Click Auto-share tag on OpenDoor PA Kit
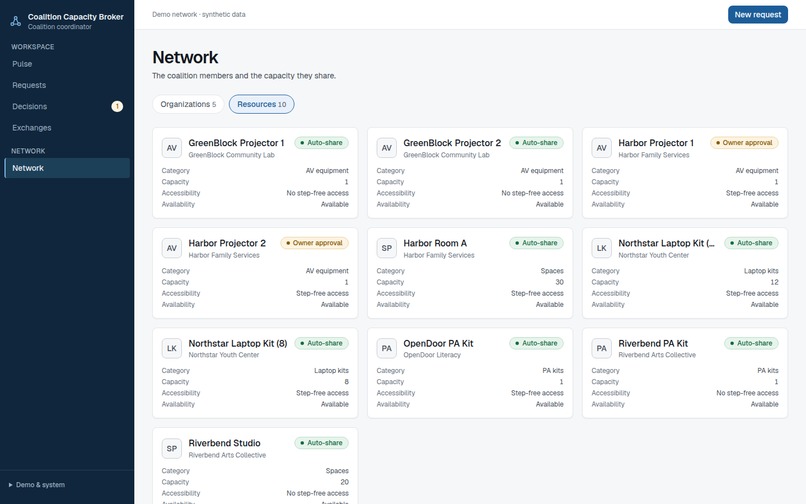The width and height of the screenshot is (806, 504). coord(536,343)
